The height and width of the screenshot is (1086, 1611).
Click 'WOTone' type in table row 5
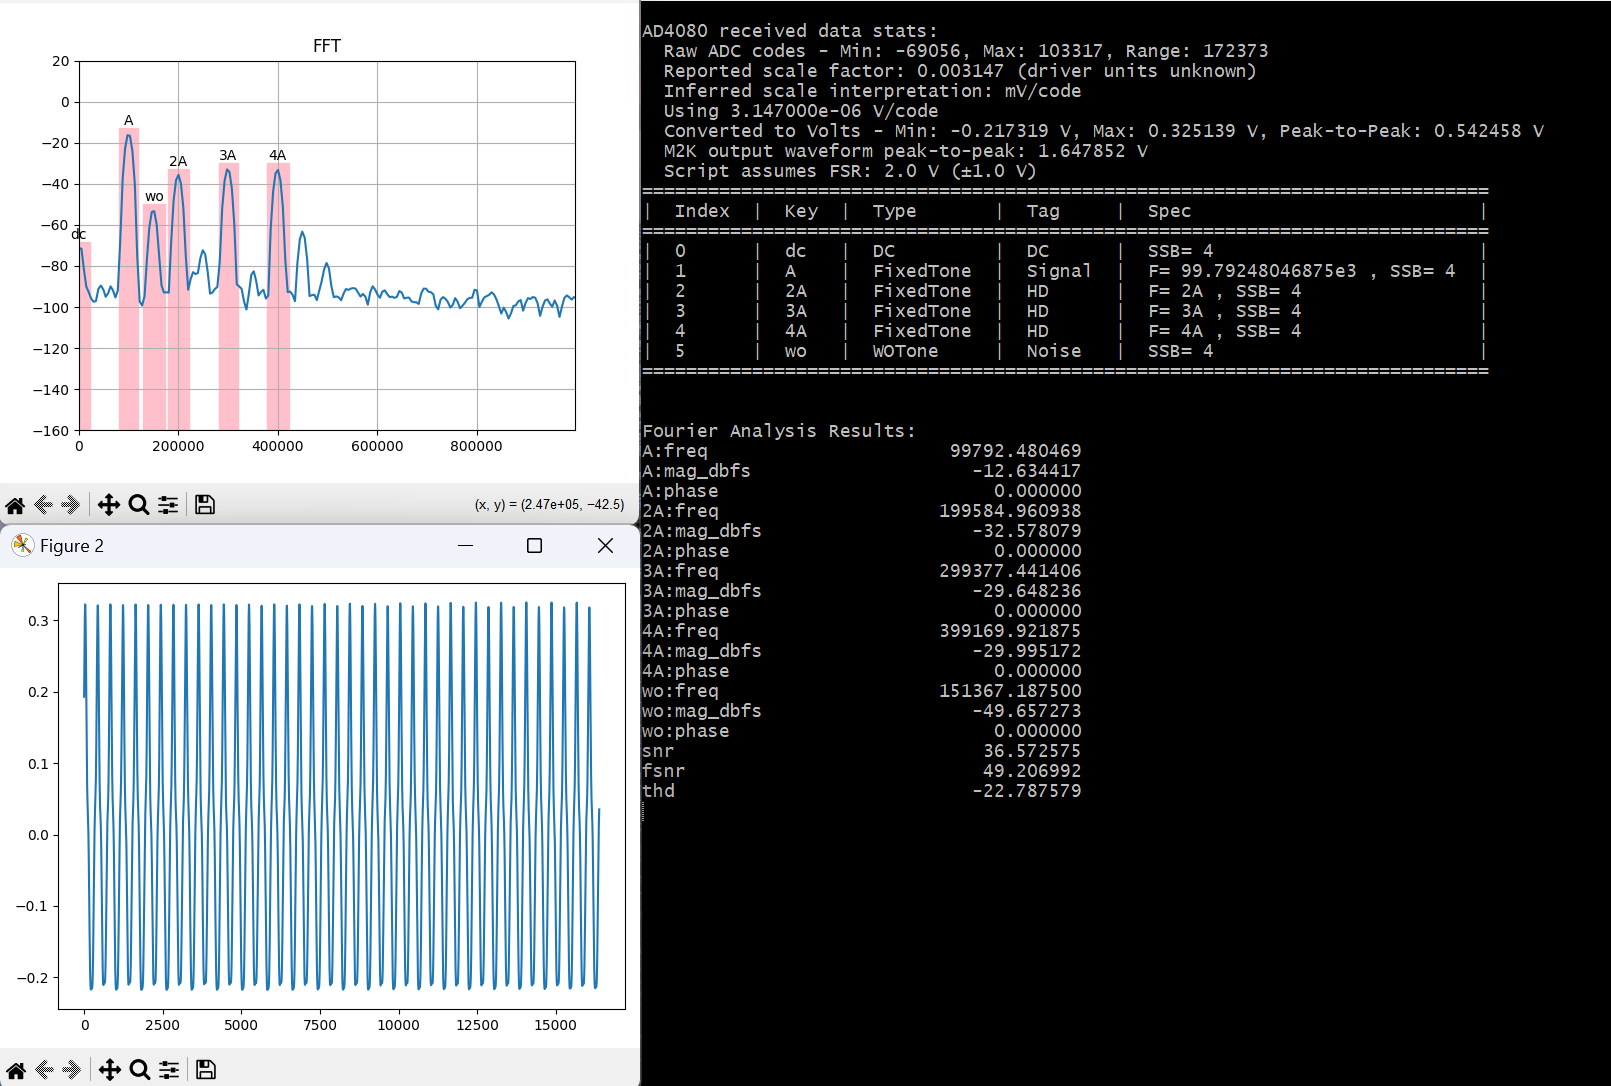point(905,351)
